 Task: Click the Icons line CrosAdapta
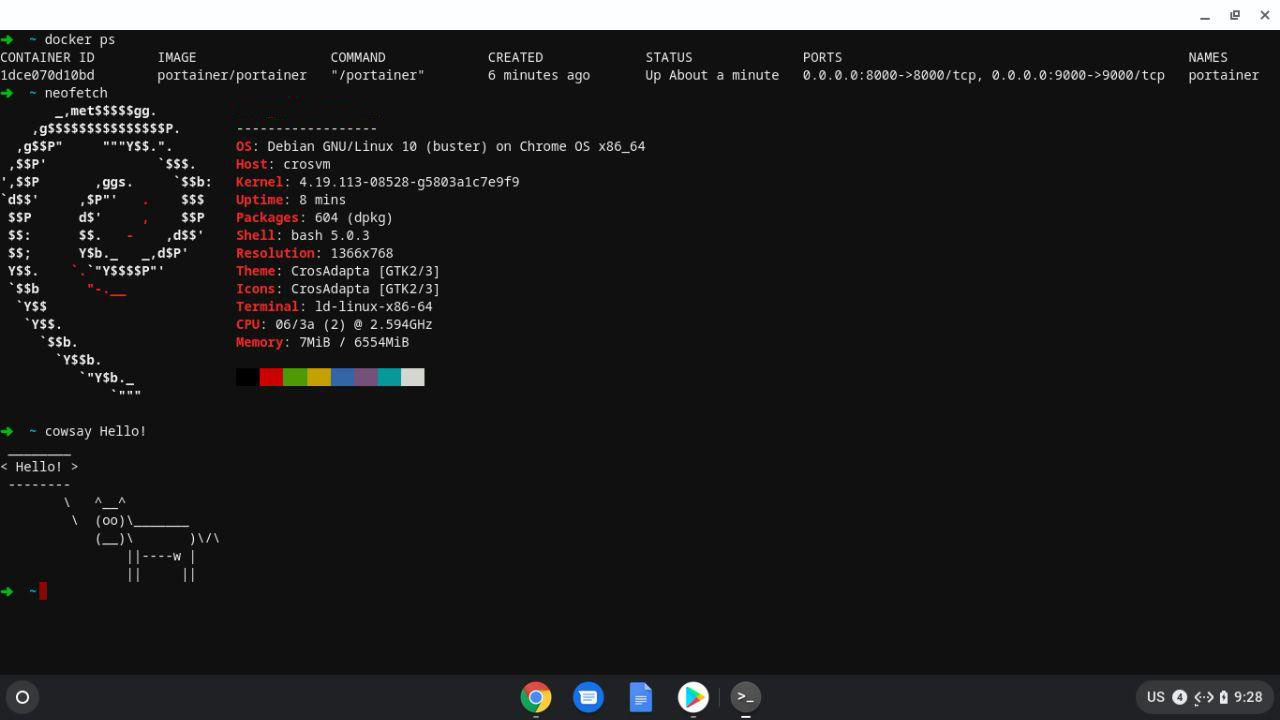pos(338,289)
